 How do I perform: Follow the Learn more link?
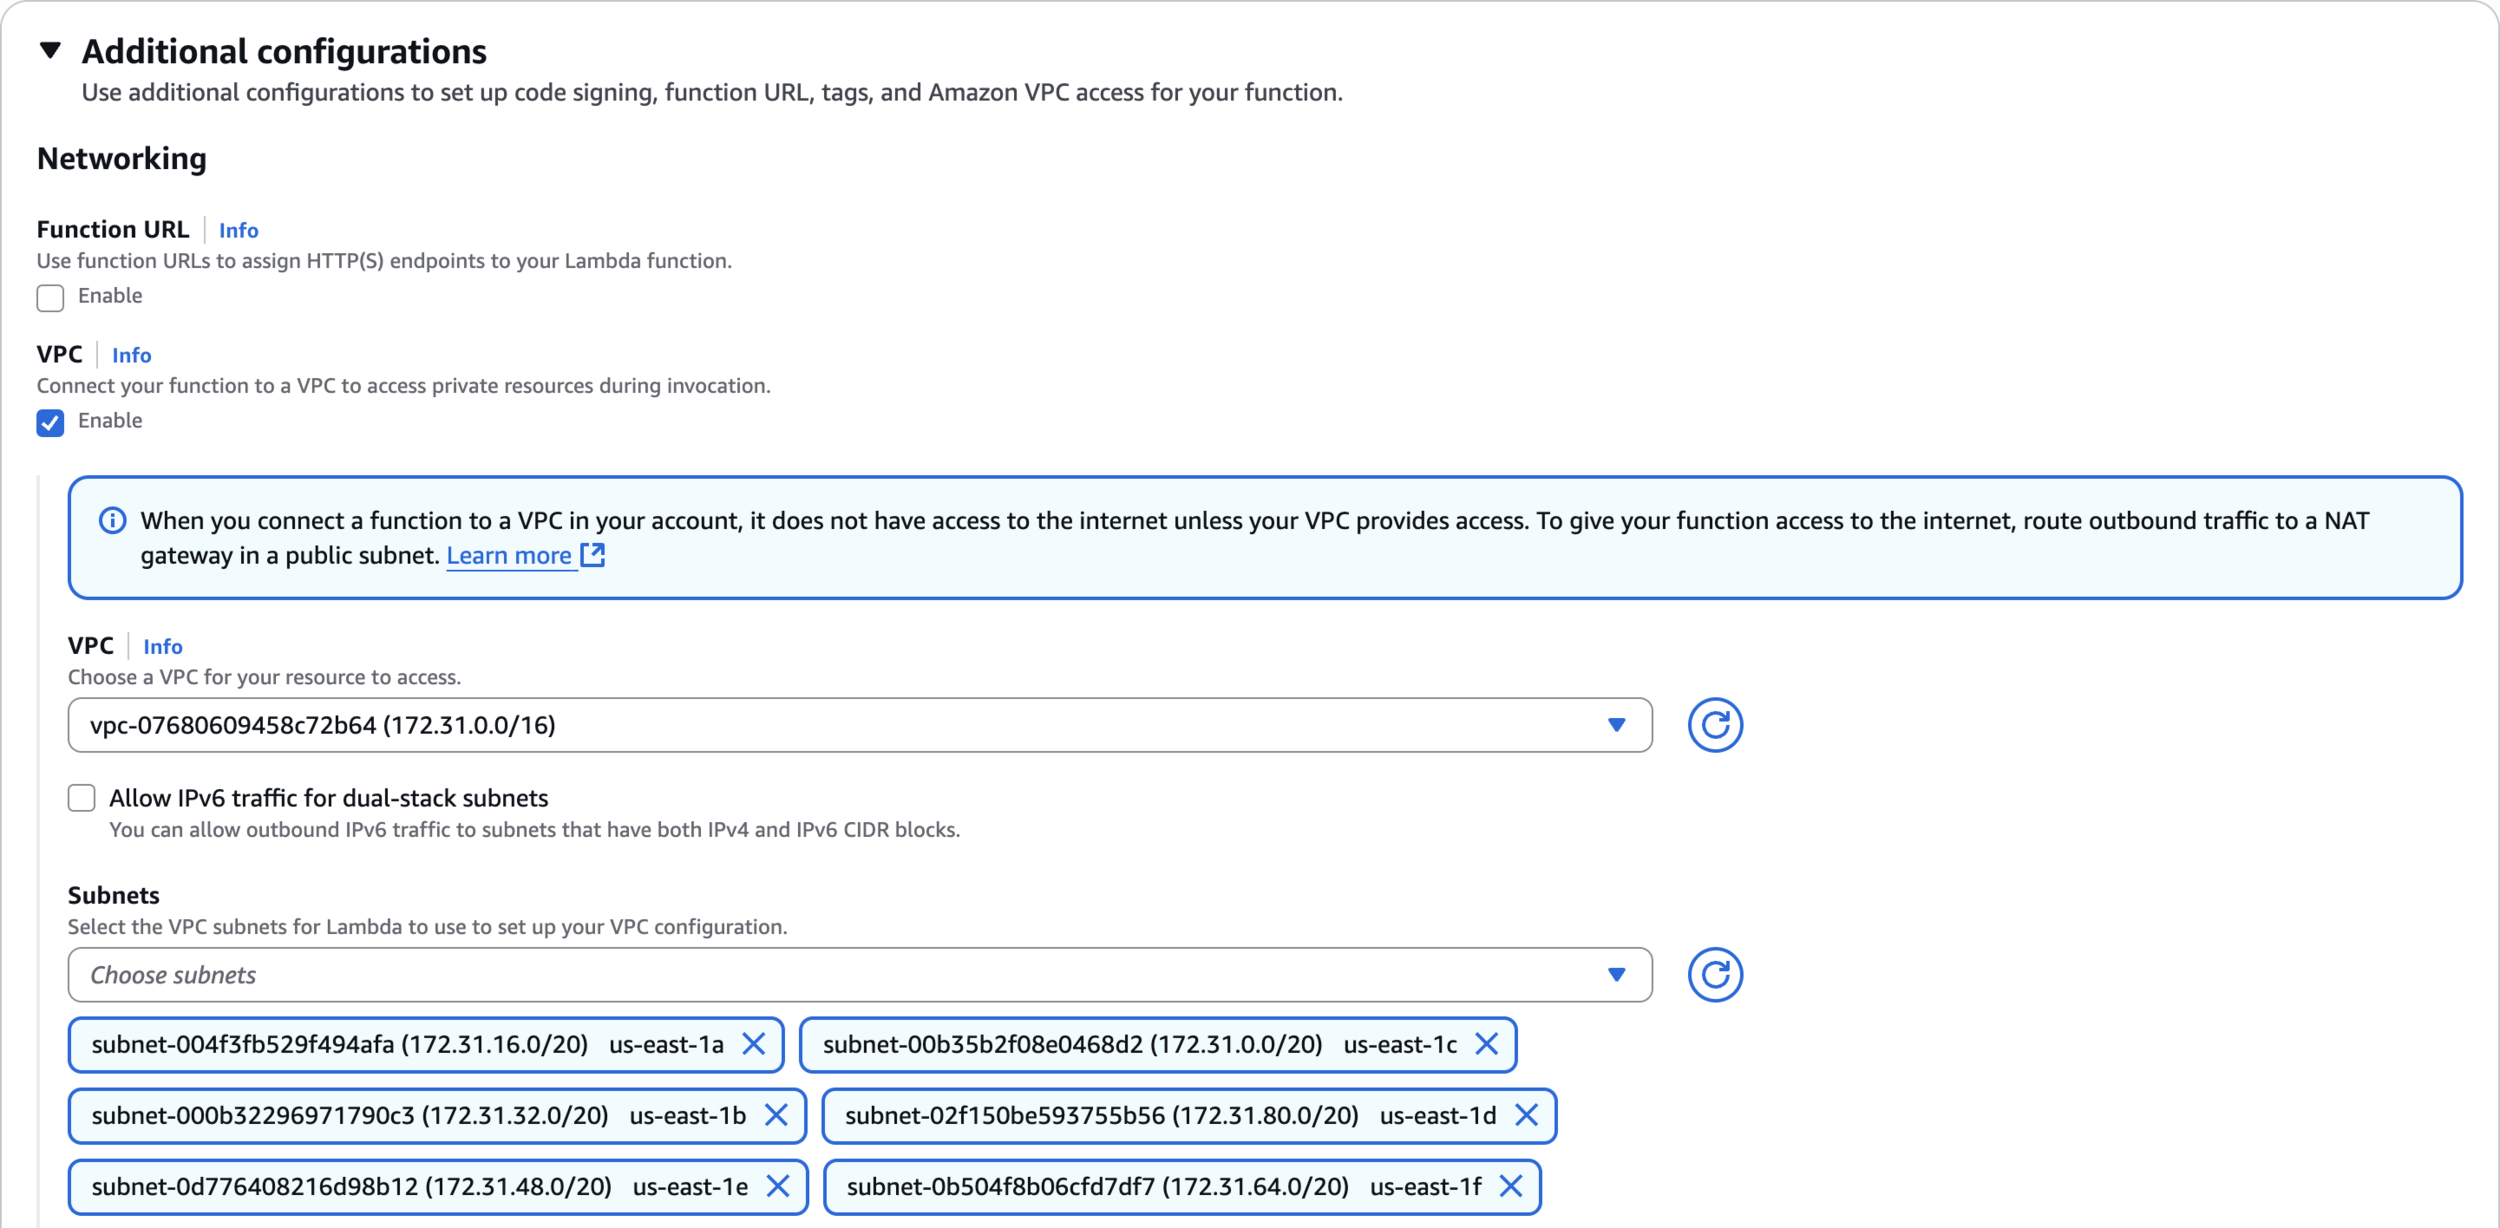coord(508,556)
